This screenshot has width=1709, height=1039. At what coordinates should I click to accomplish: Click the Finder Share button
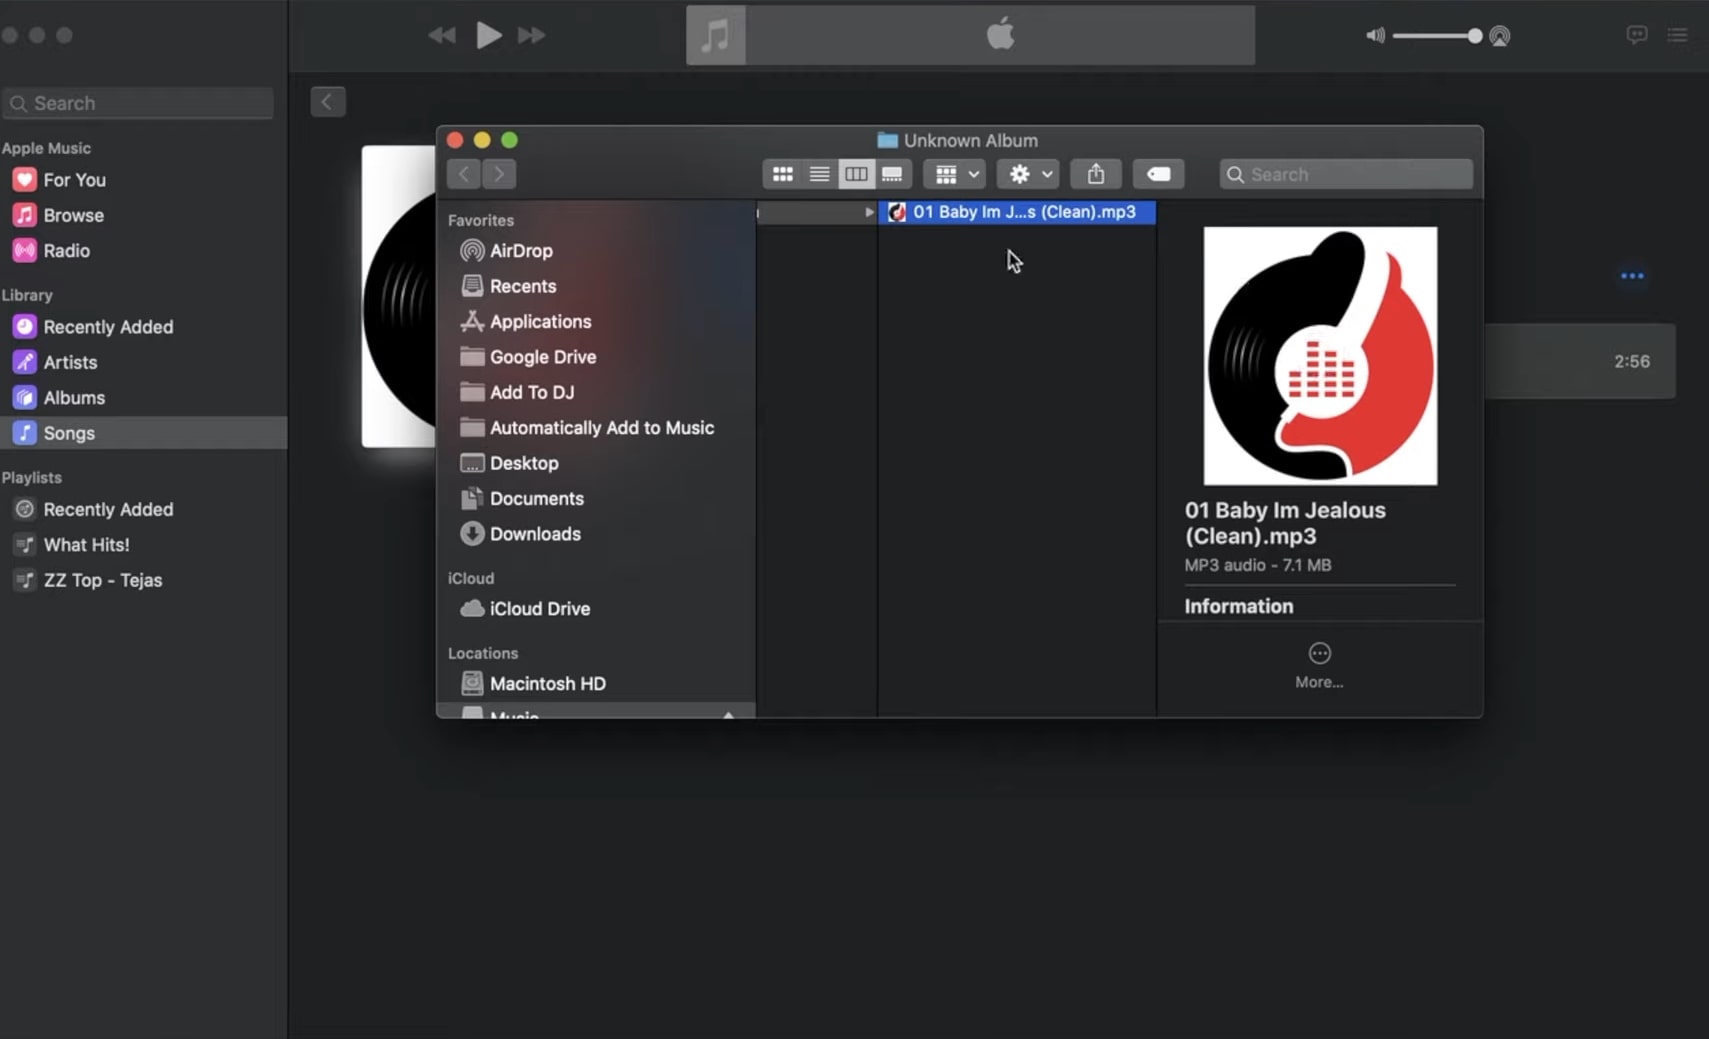[1096, 174]
